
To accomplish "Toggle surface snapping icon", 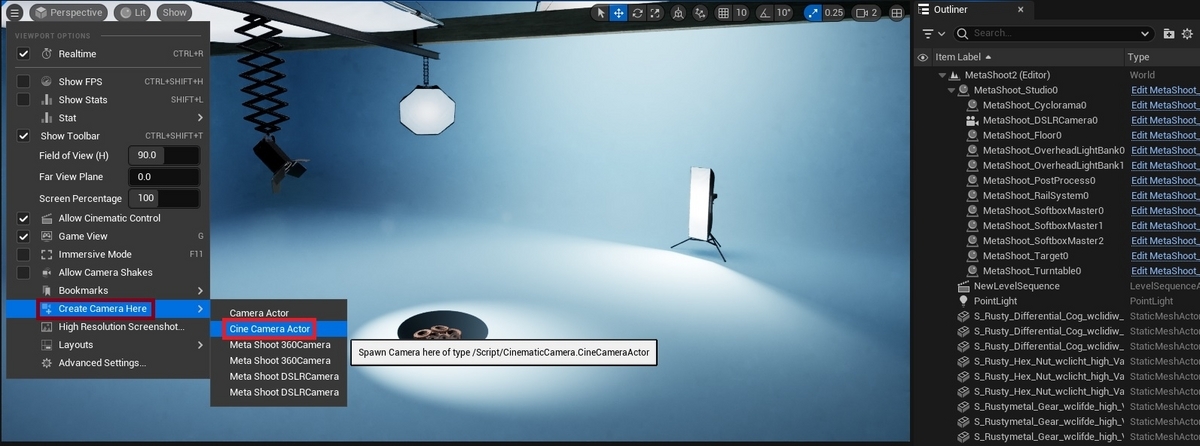I will pyautogui.click(x=701, y=13).
